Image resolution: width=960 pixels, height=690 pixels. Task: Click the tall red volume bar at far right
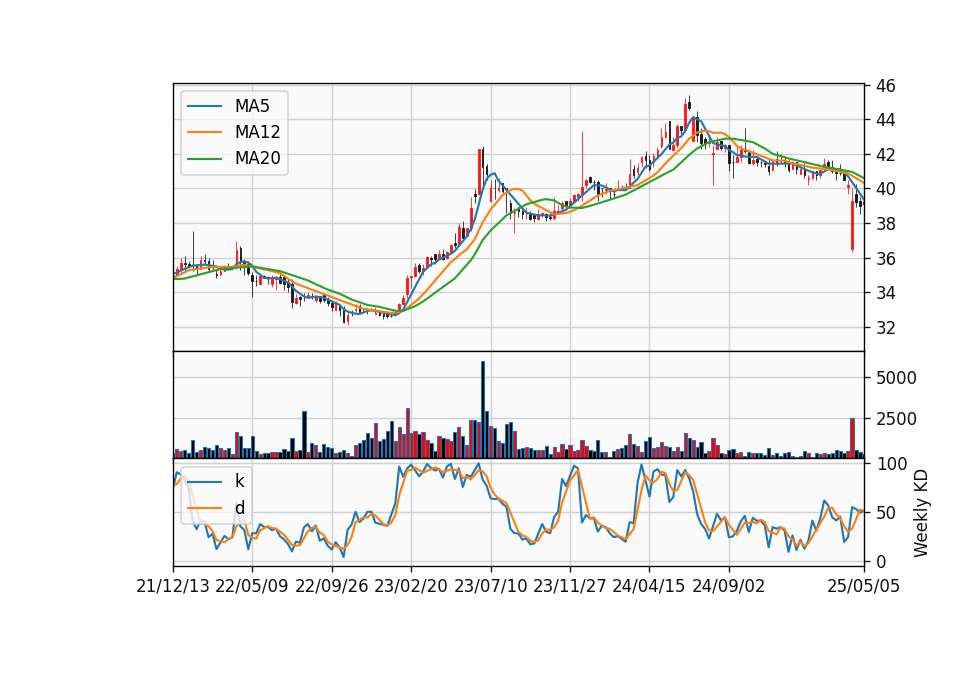[x=852, y=438]
